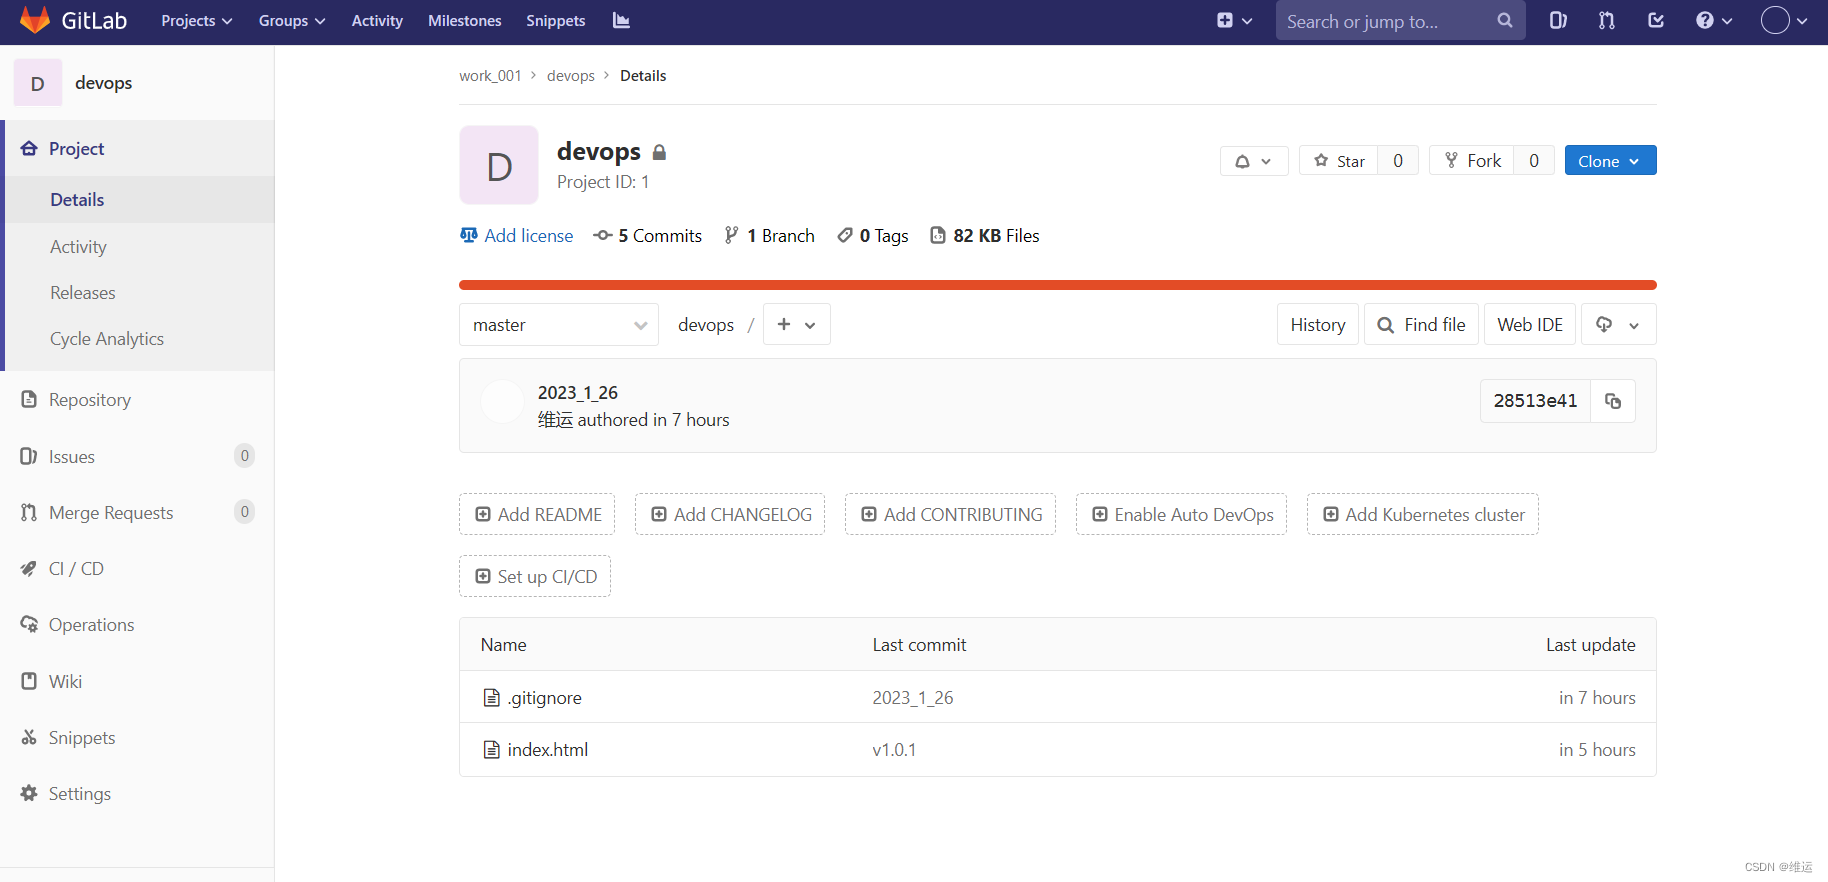Click Add CHANGELOG
The width and height of the screenshot is (1828, 882).
(x=730, y=514)
